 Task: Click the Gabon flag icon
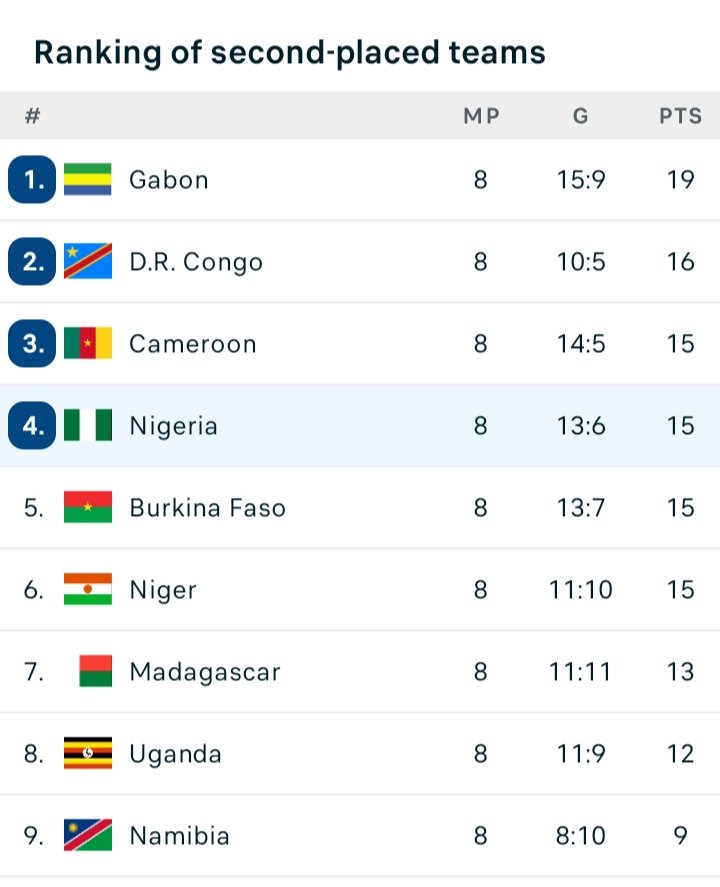[88, 180]
